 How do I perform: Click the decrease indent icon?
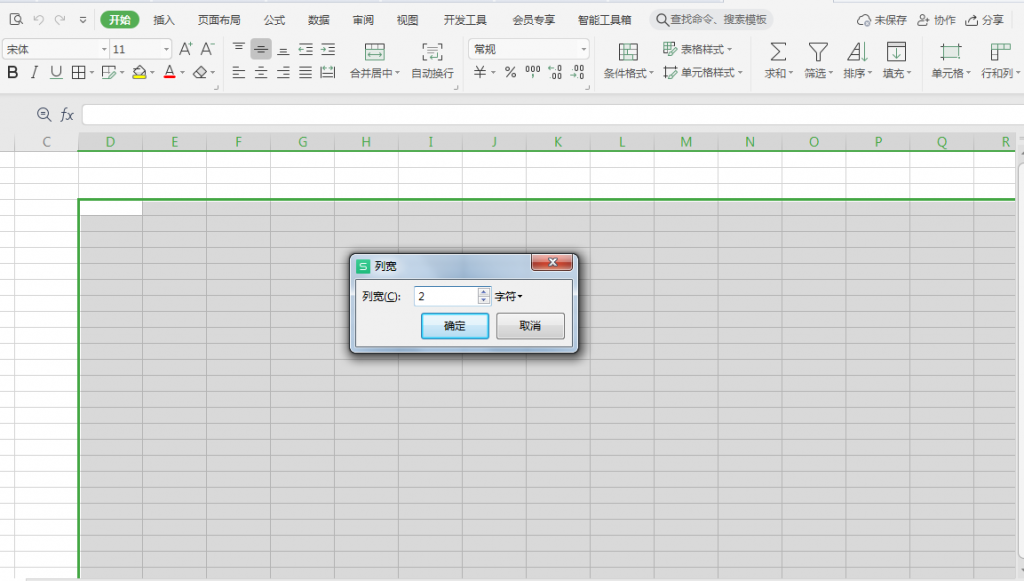point(305,49)
